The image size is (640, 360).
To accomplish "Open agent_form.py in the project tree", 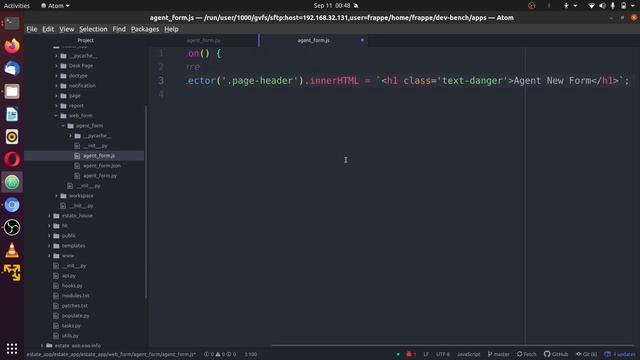I will 100,176.
